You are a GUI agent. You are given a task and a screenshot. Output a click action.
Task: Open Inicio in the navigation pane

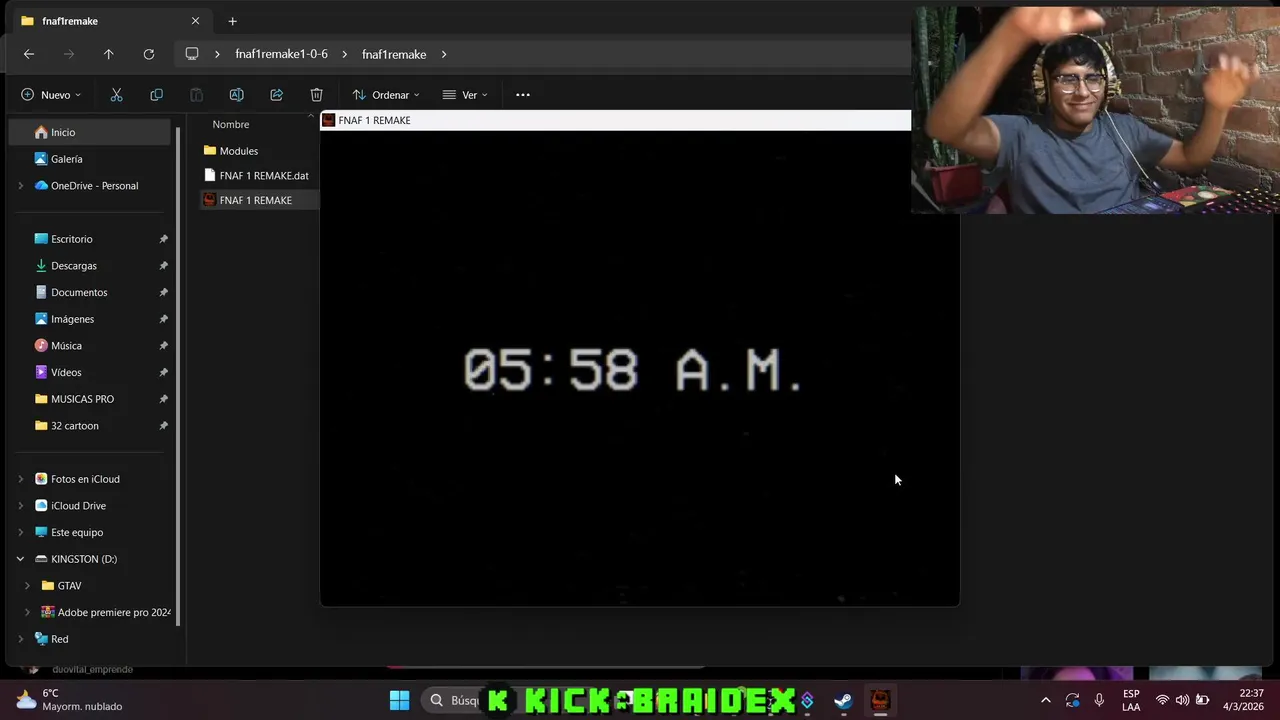(90, 132)
